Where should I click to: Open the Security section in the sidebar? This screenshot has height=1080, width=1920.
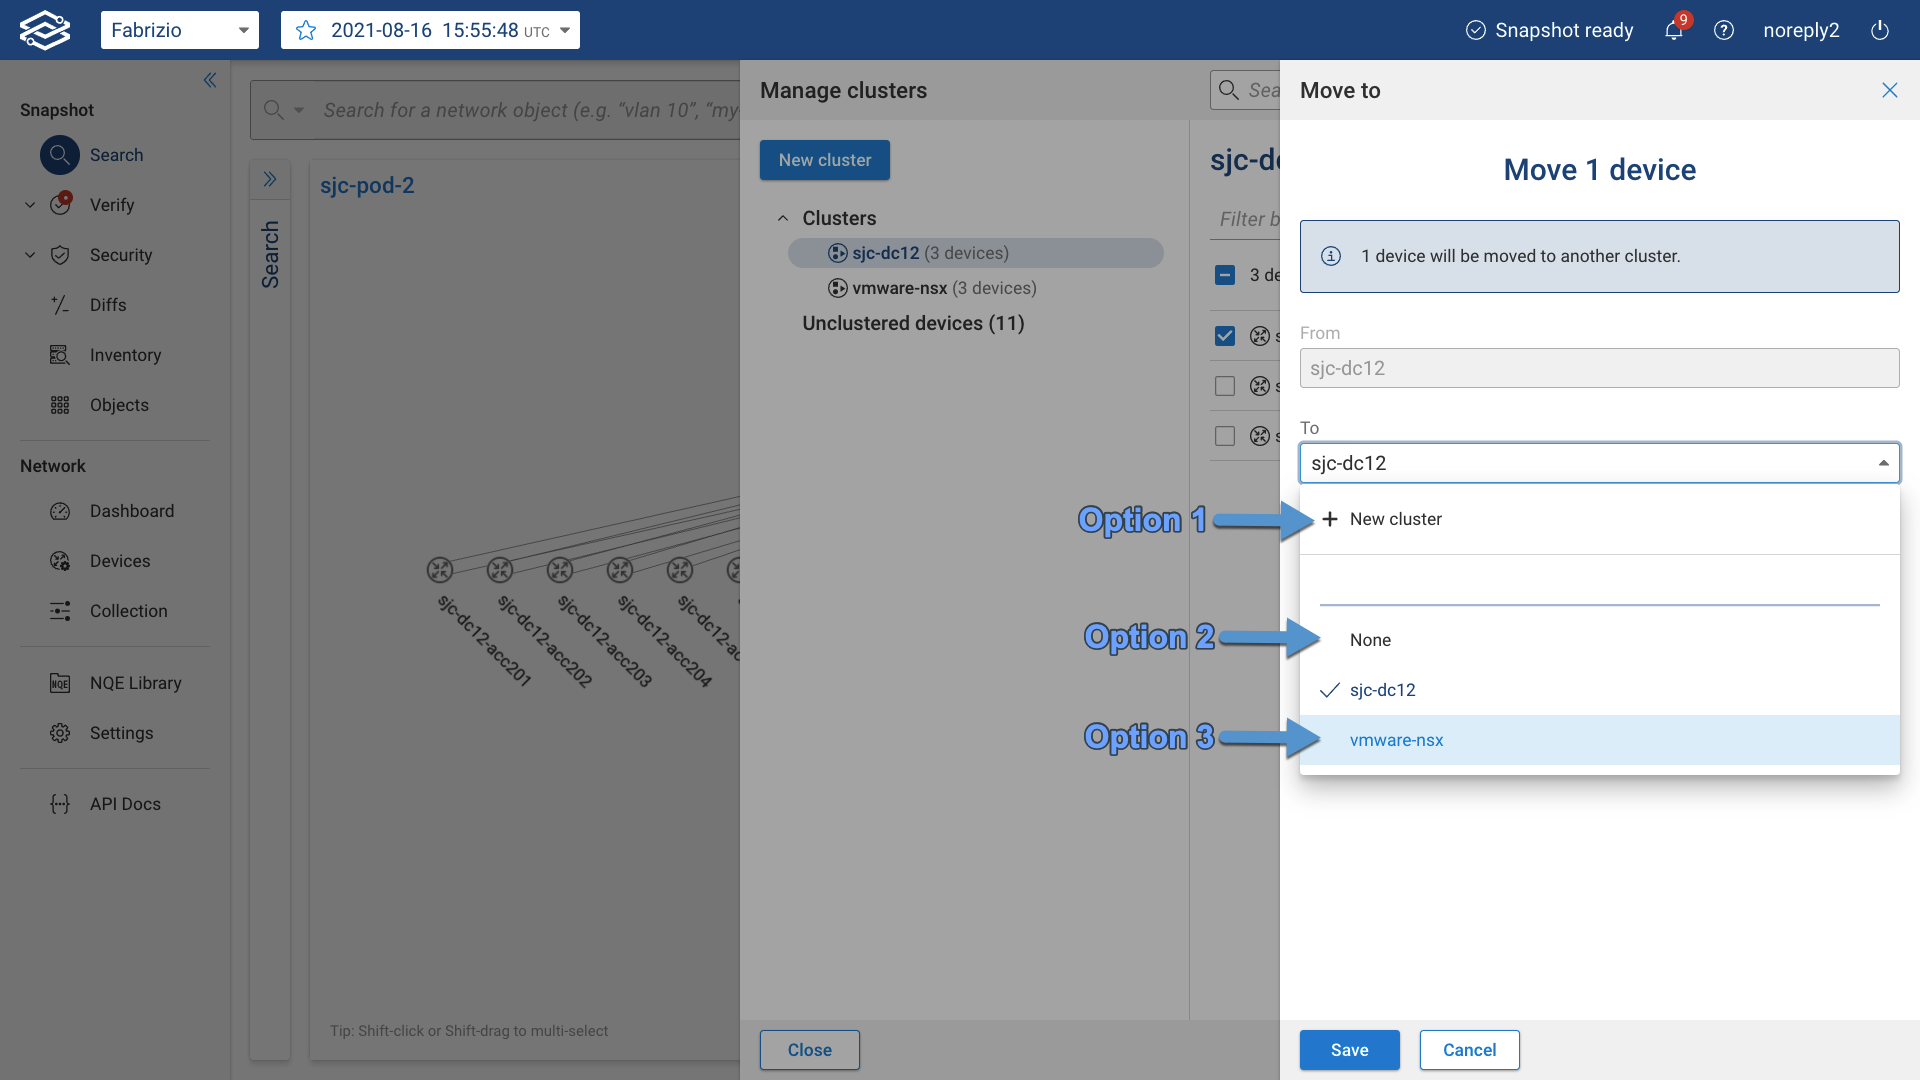(x=121, y=255)
